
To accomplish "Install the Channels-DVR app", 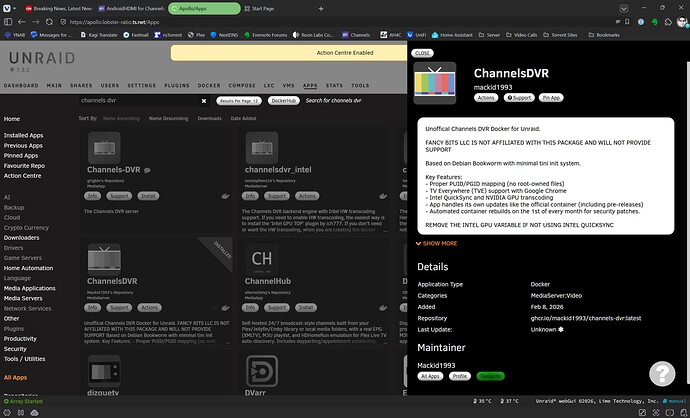I will point(148,196).
